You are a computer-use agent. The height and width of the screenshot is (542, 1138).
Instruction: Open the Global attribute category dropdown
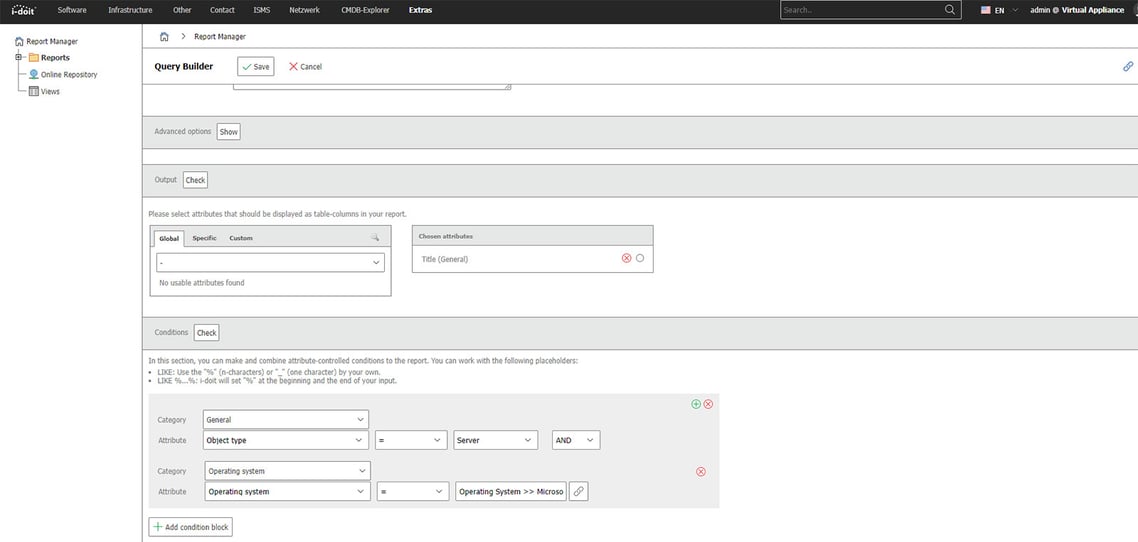[271, 263]
